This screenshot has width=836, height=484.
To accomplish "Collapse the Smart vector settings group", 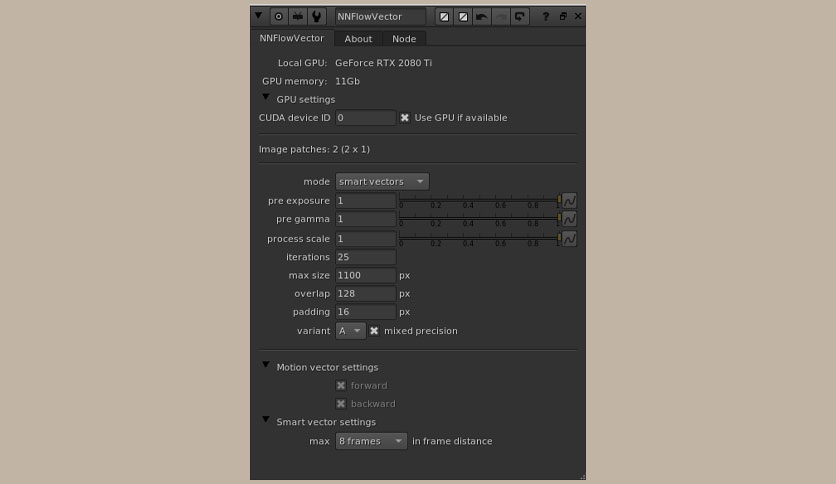I will tap(266, 420).
